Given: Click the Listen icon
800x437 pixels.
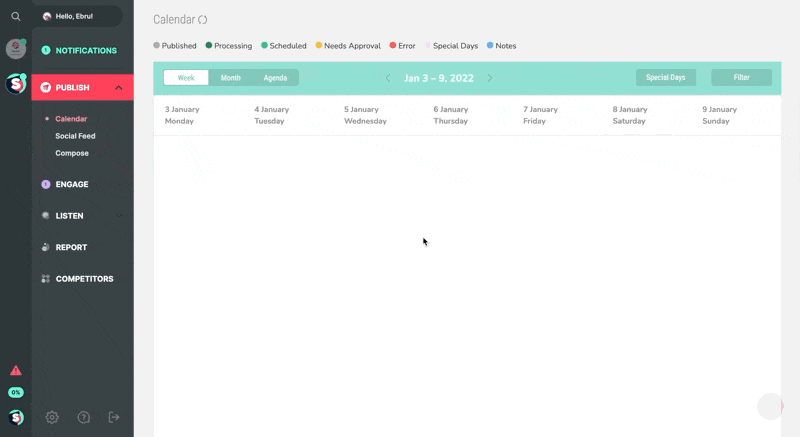Looking at the screenshot, I should click(46, 216).
